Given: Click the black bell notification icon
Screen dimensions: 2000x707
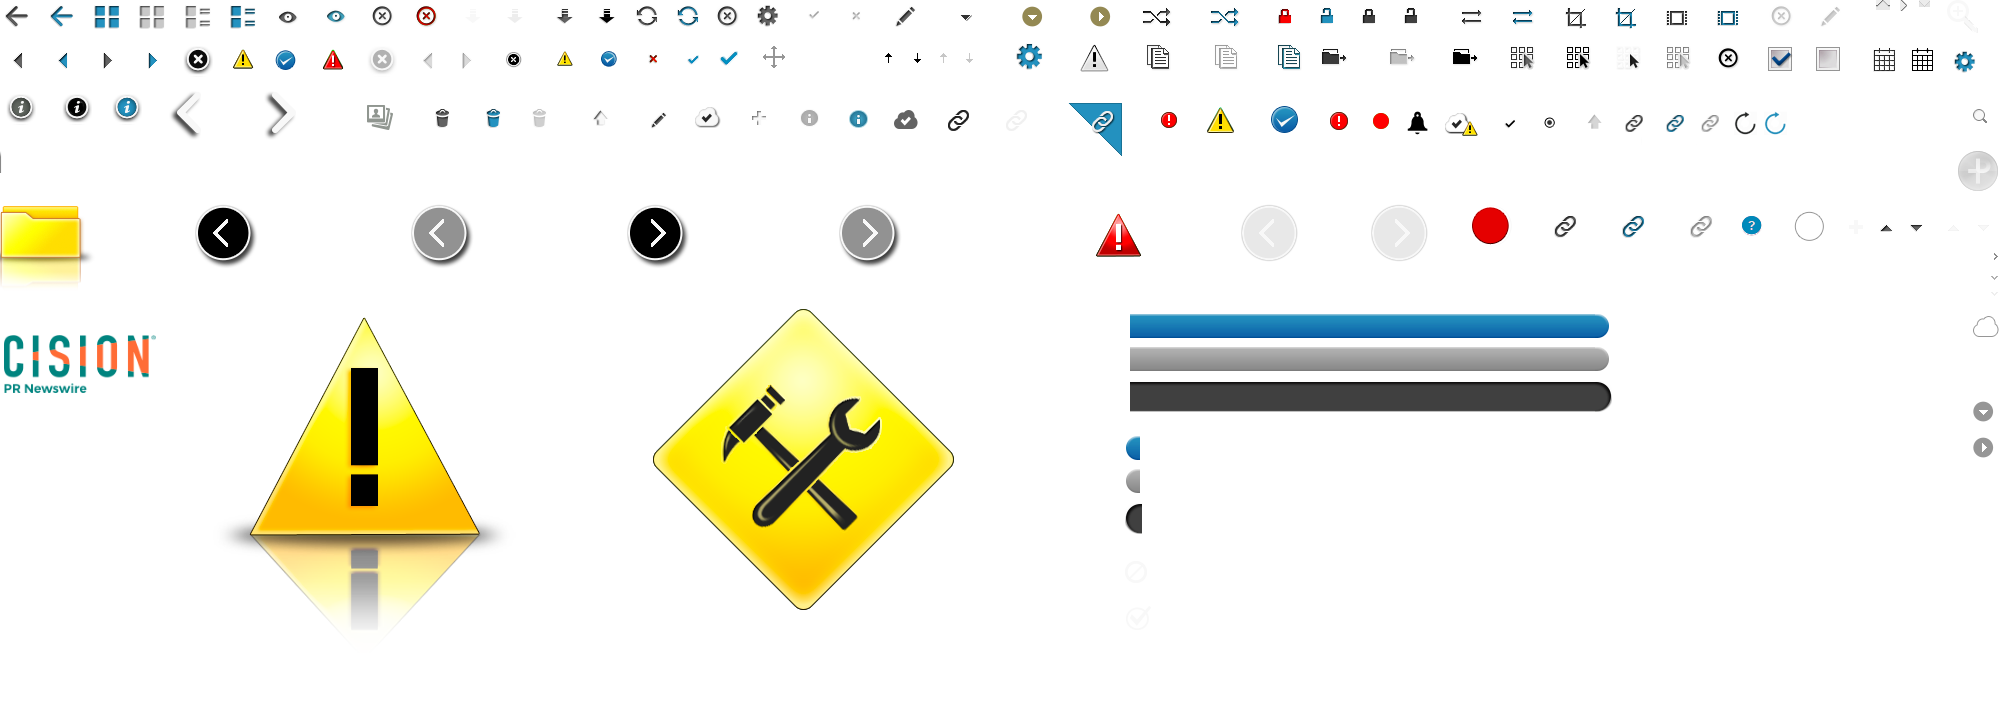Looking at the screenshot, I should coord(1417,122).
